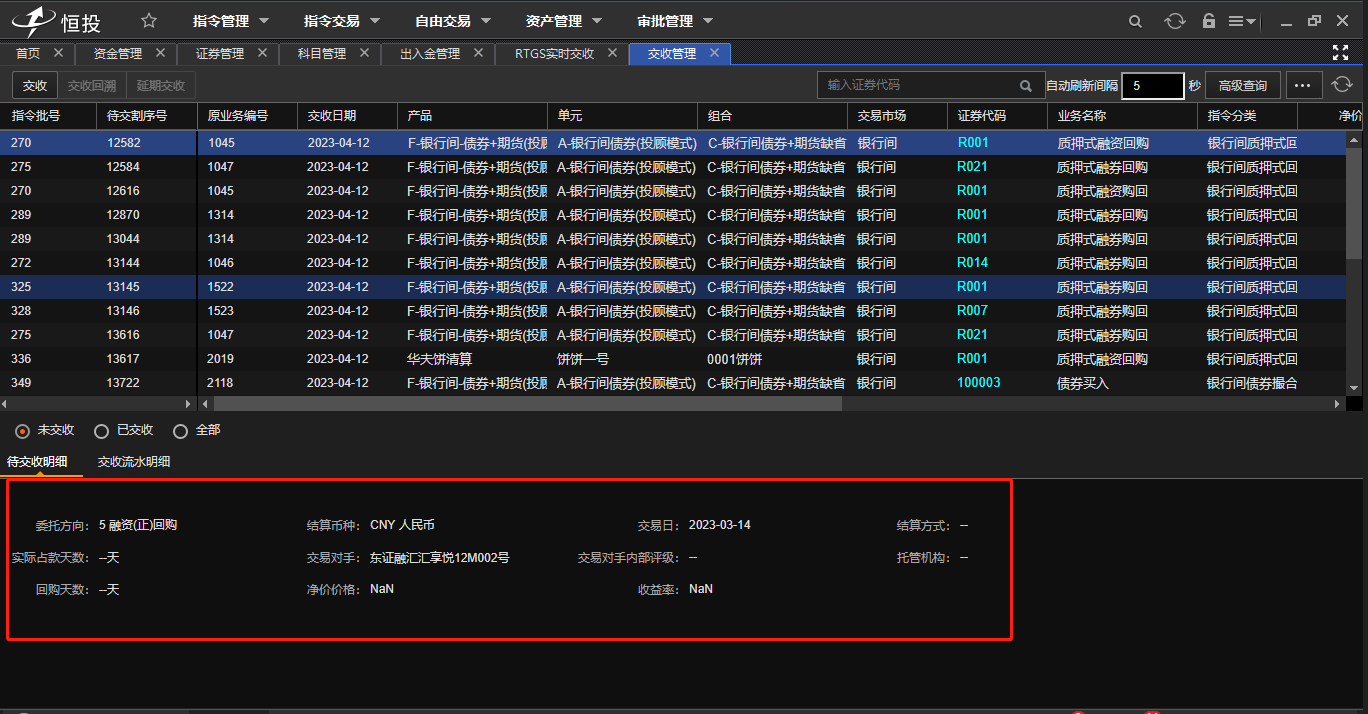Open the 交收流水明细 sub-tab
The height and width of the screenshot is (714, 1368).
tap(134, 462)
